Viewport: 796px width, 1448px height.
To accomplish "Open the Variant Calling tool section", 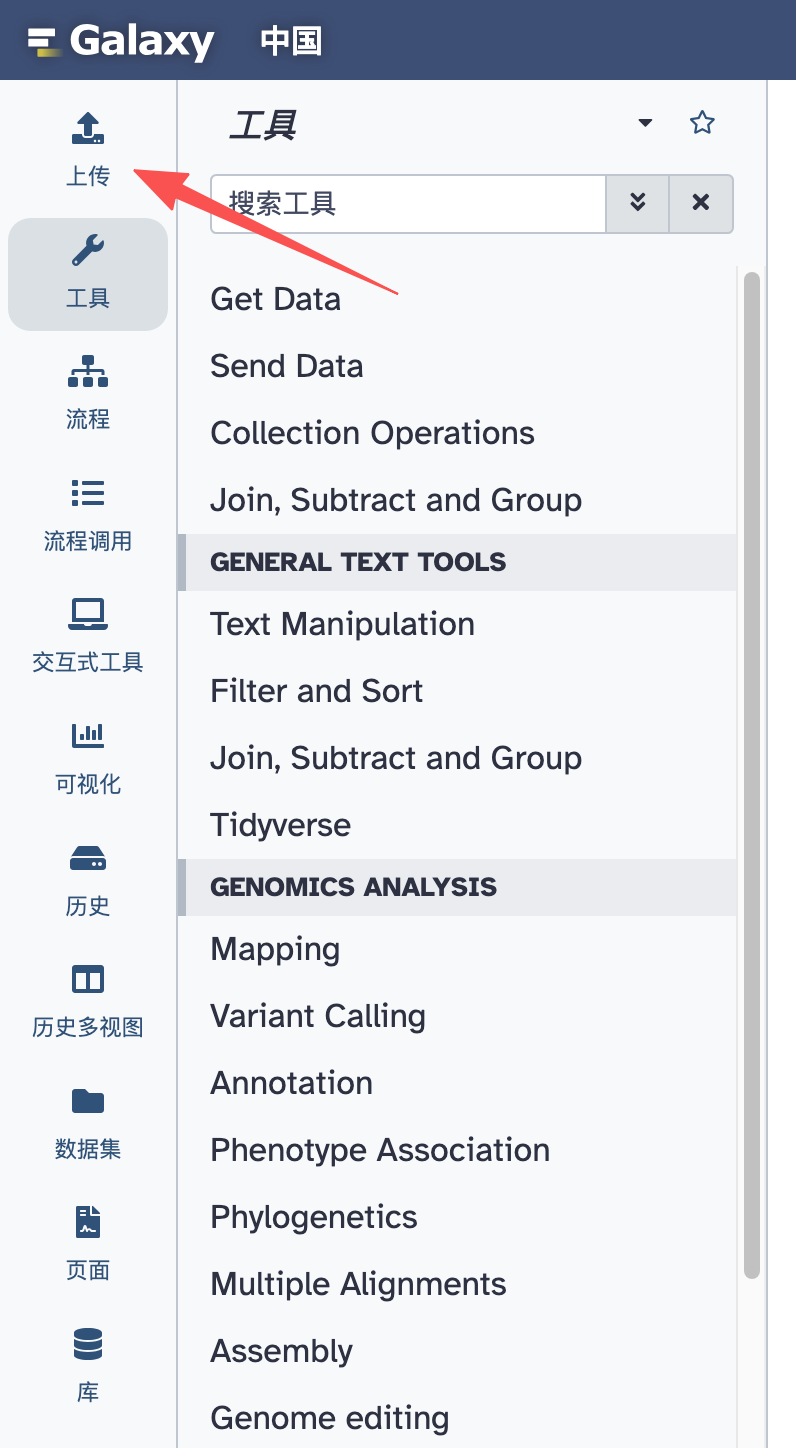I will pos(318,1016).
